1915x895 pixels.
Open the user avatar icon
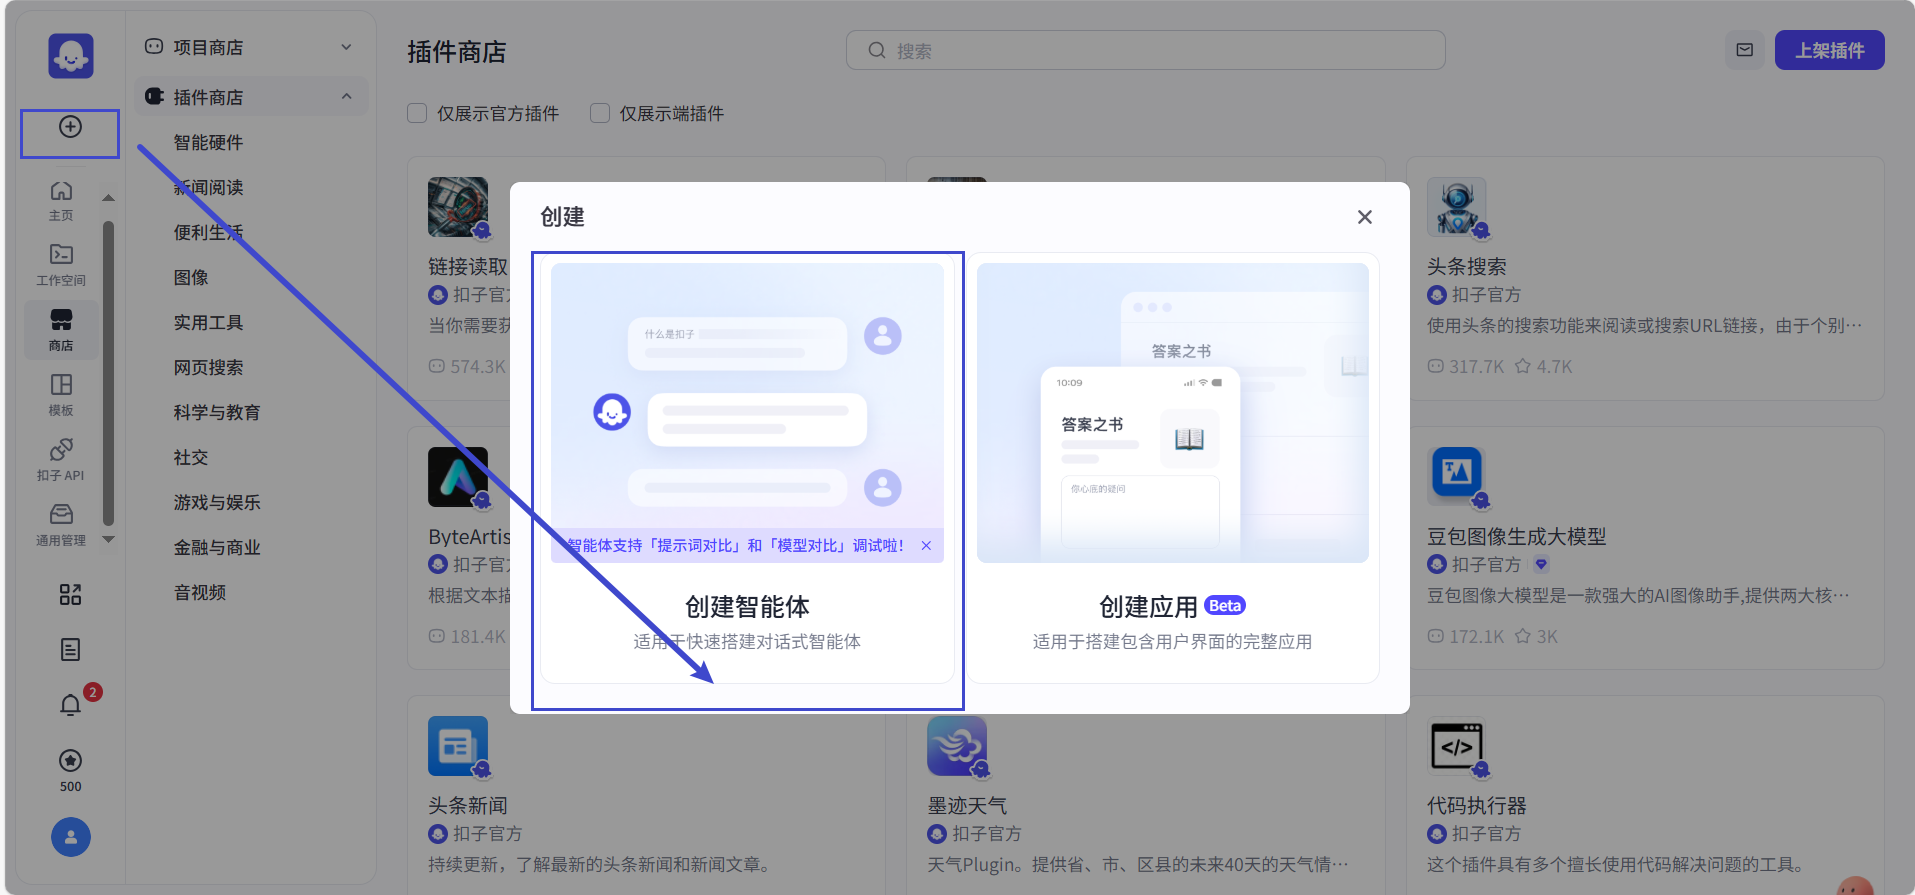tap(71, 837)
